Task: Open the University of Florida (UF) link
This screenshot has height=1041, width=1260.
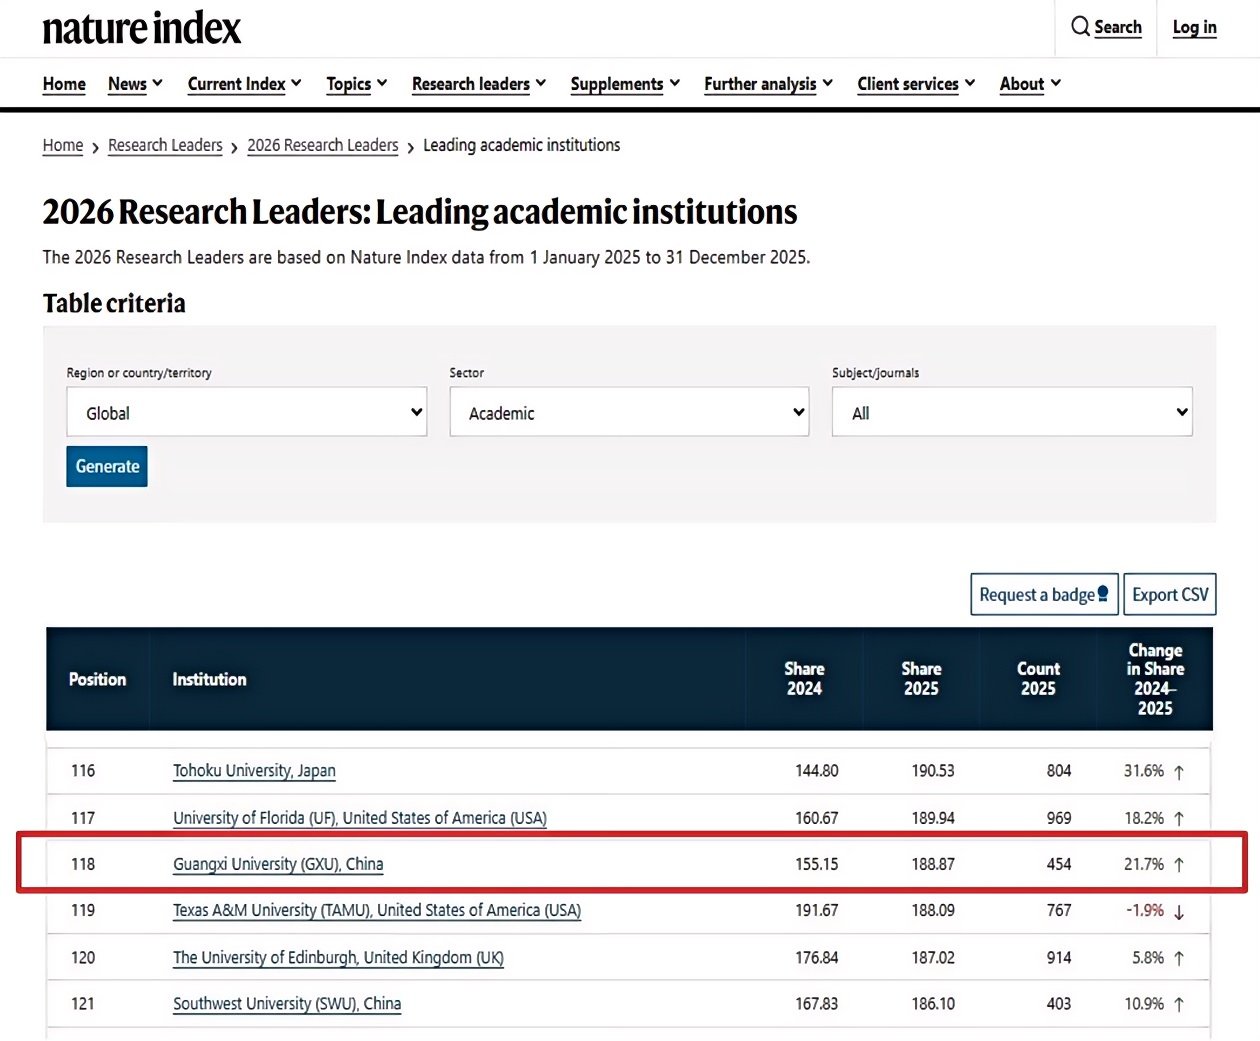Action: [x=360, y=818]
